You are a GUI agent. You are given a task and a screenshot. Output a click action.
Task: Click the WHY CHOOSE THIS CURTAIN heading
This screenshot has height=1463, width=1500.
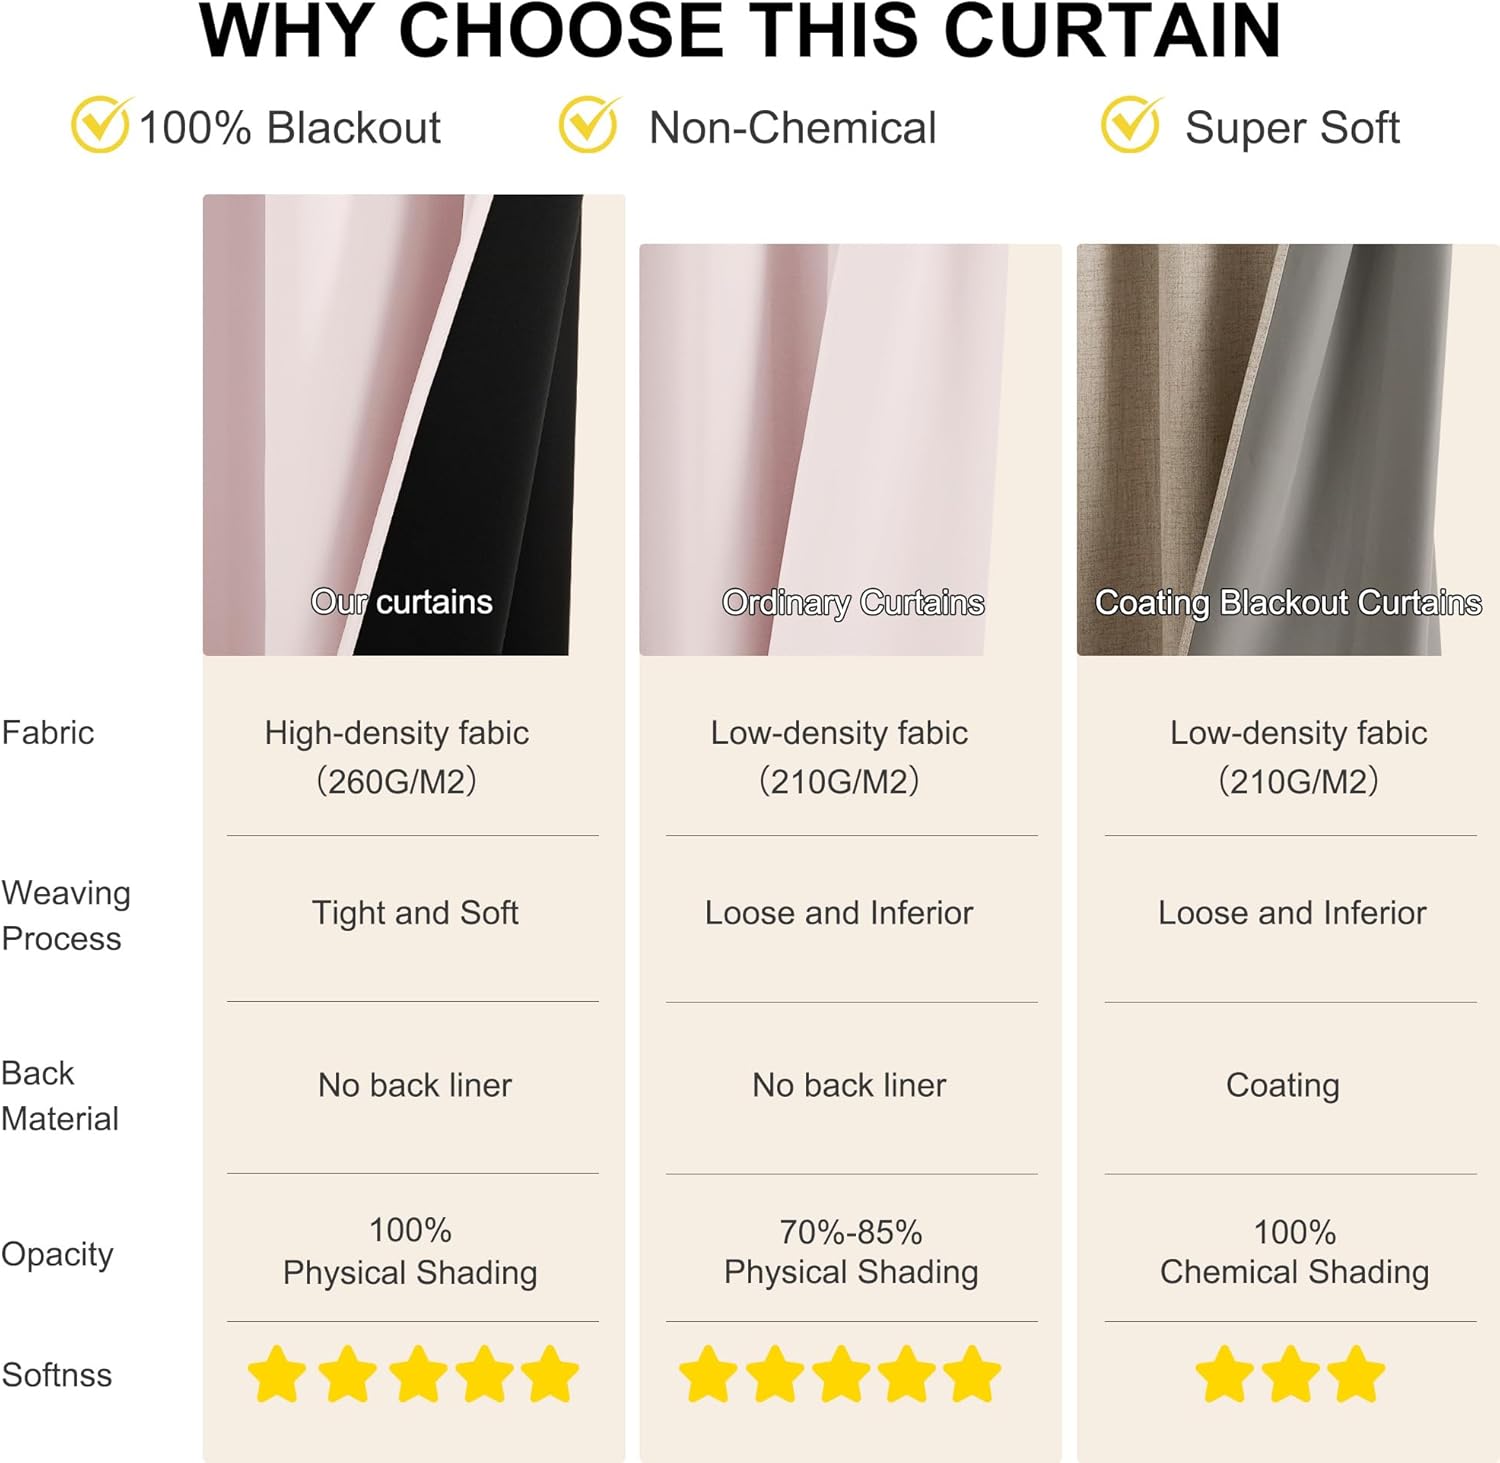coord(740,32)
